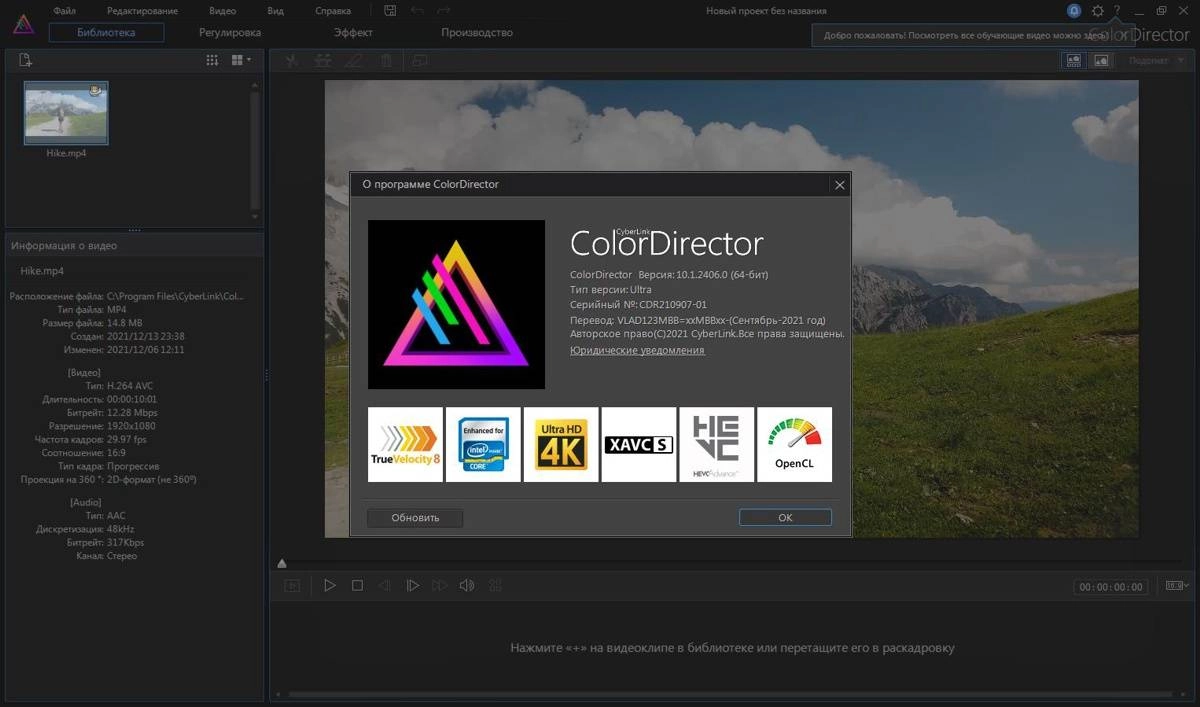1200x707 pixels.
Task: Click the ColorDirector logo icon in the title bar
Action: [x=23, y=25]
